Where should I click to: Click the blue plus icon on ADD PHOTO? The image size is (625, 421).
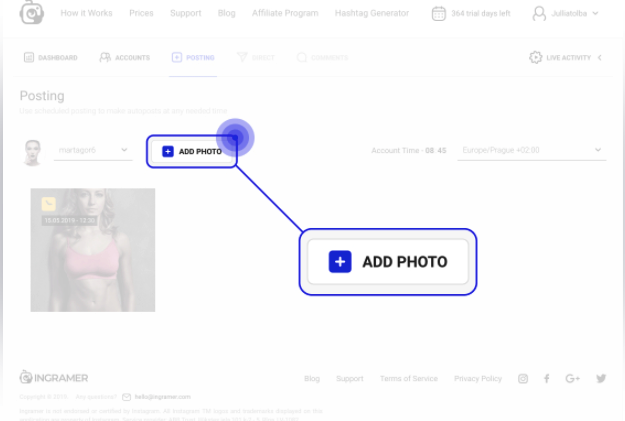click(168, 151)
